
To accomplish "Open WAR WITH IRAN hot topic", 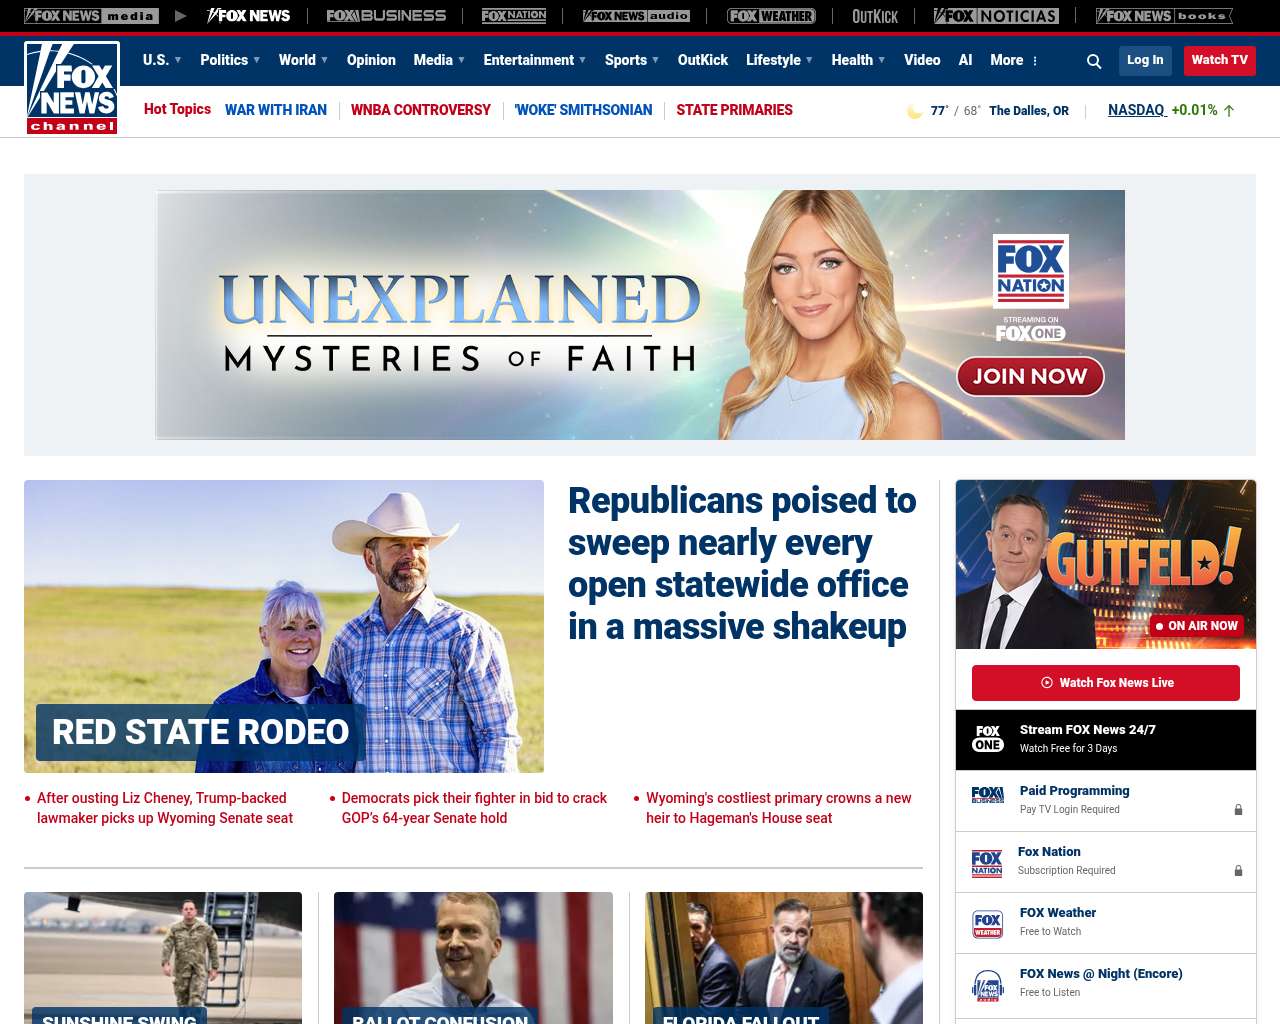I will click(276, 110).
